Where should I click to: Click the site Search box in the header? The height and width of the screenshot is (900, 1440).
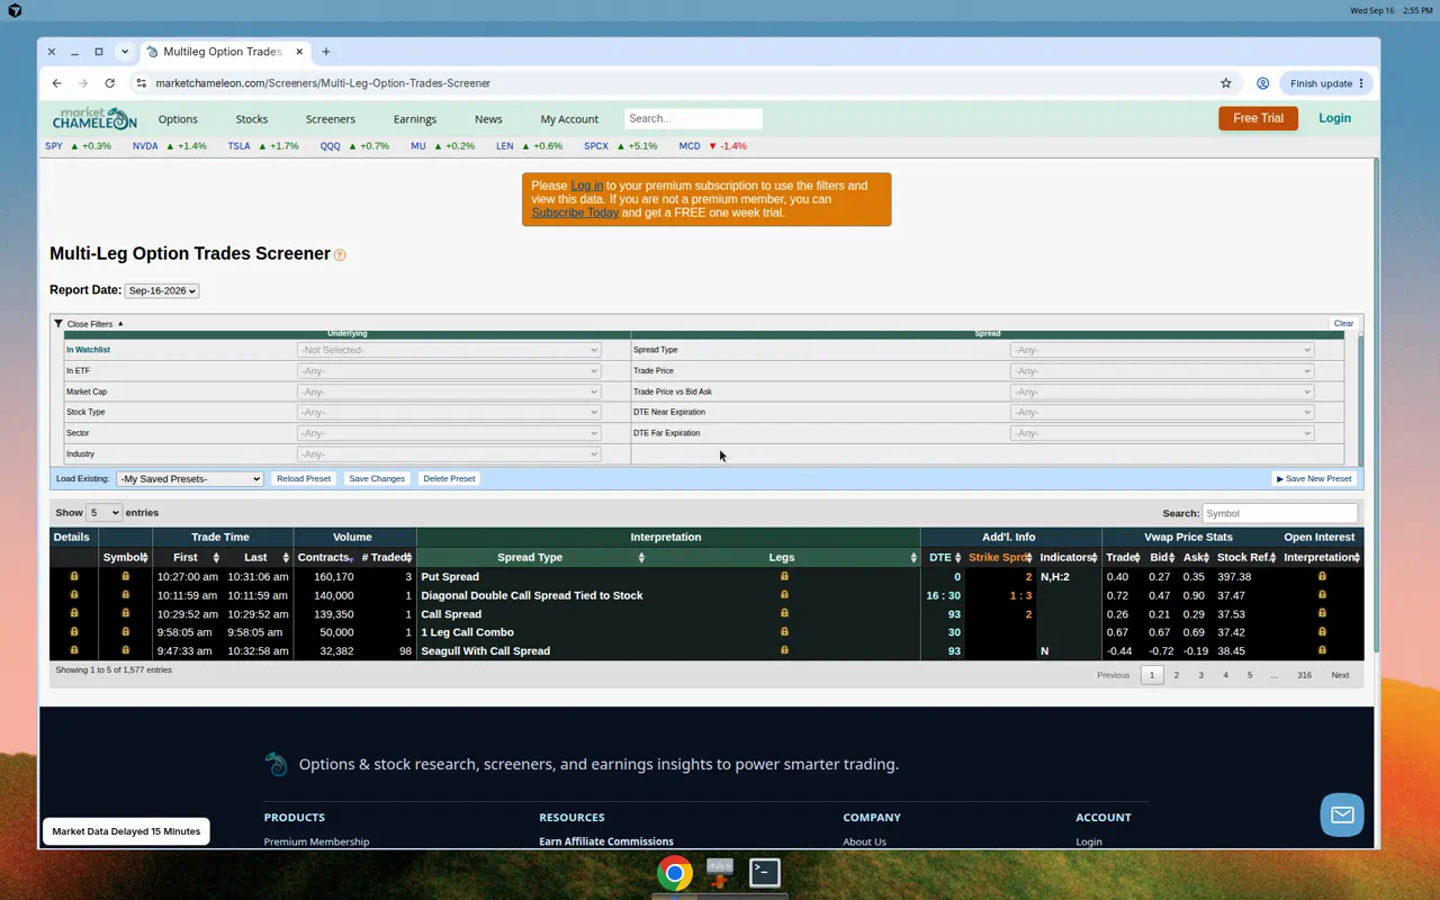tap(693, 119)
